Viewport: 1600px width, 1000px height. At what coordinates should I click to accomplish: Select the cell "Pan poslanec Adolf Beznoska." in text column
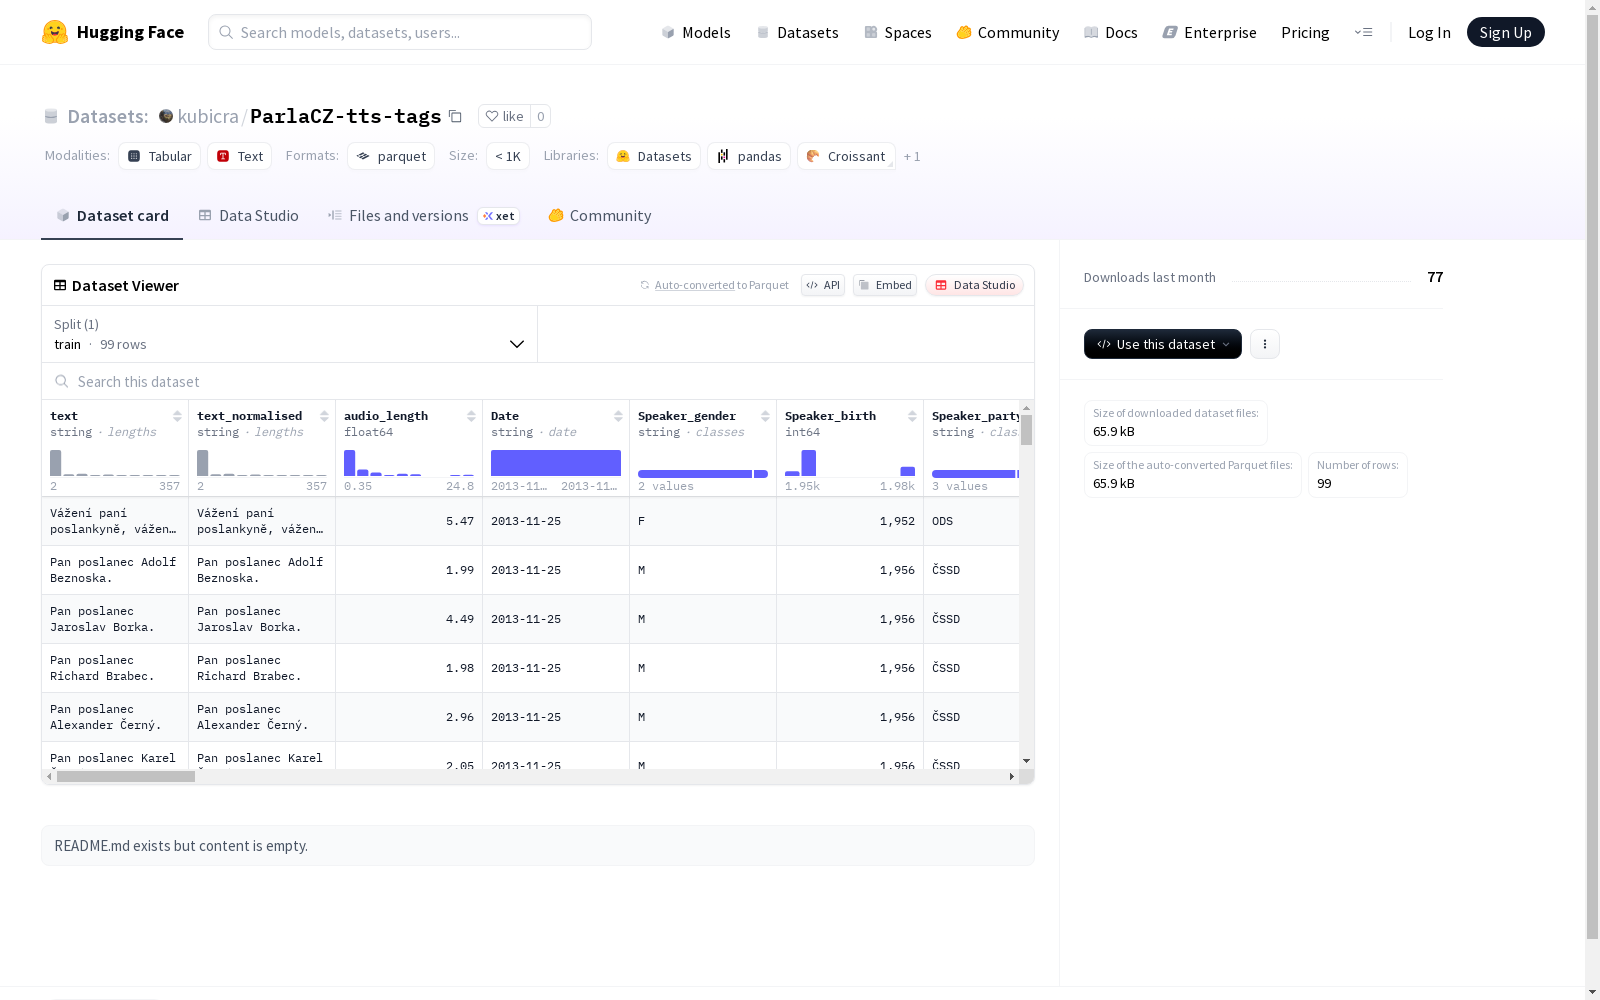point(115,570)
